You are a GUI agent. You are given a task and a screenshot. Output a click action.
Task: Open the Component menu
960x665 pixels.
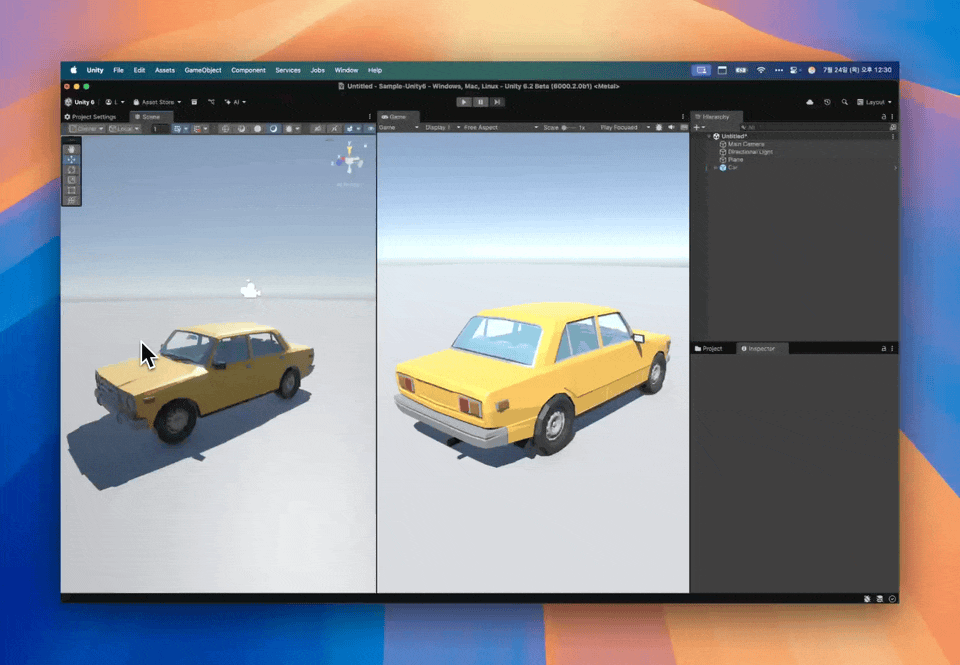(248, 70)
